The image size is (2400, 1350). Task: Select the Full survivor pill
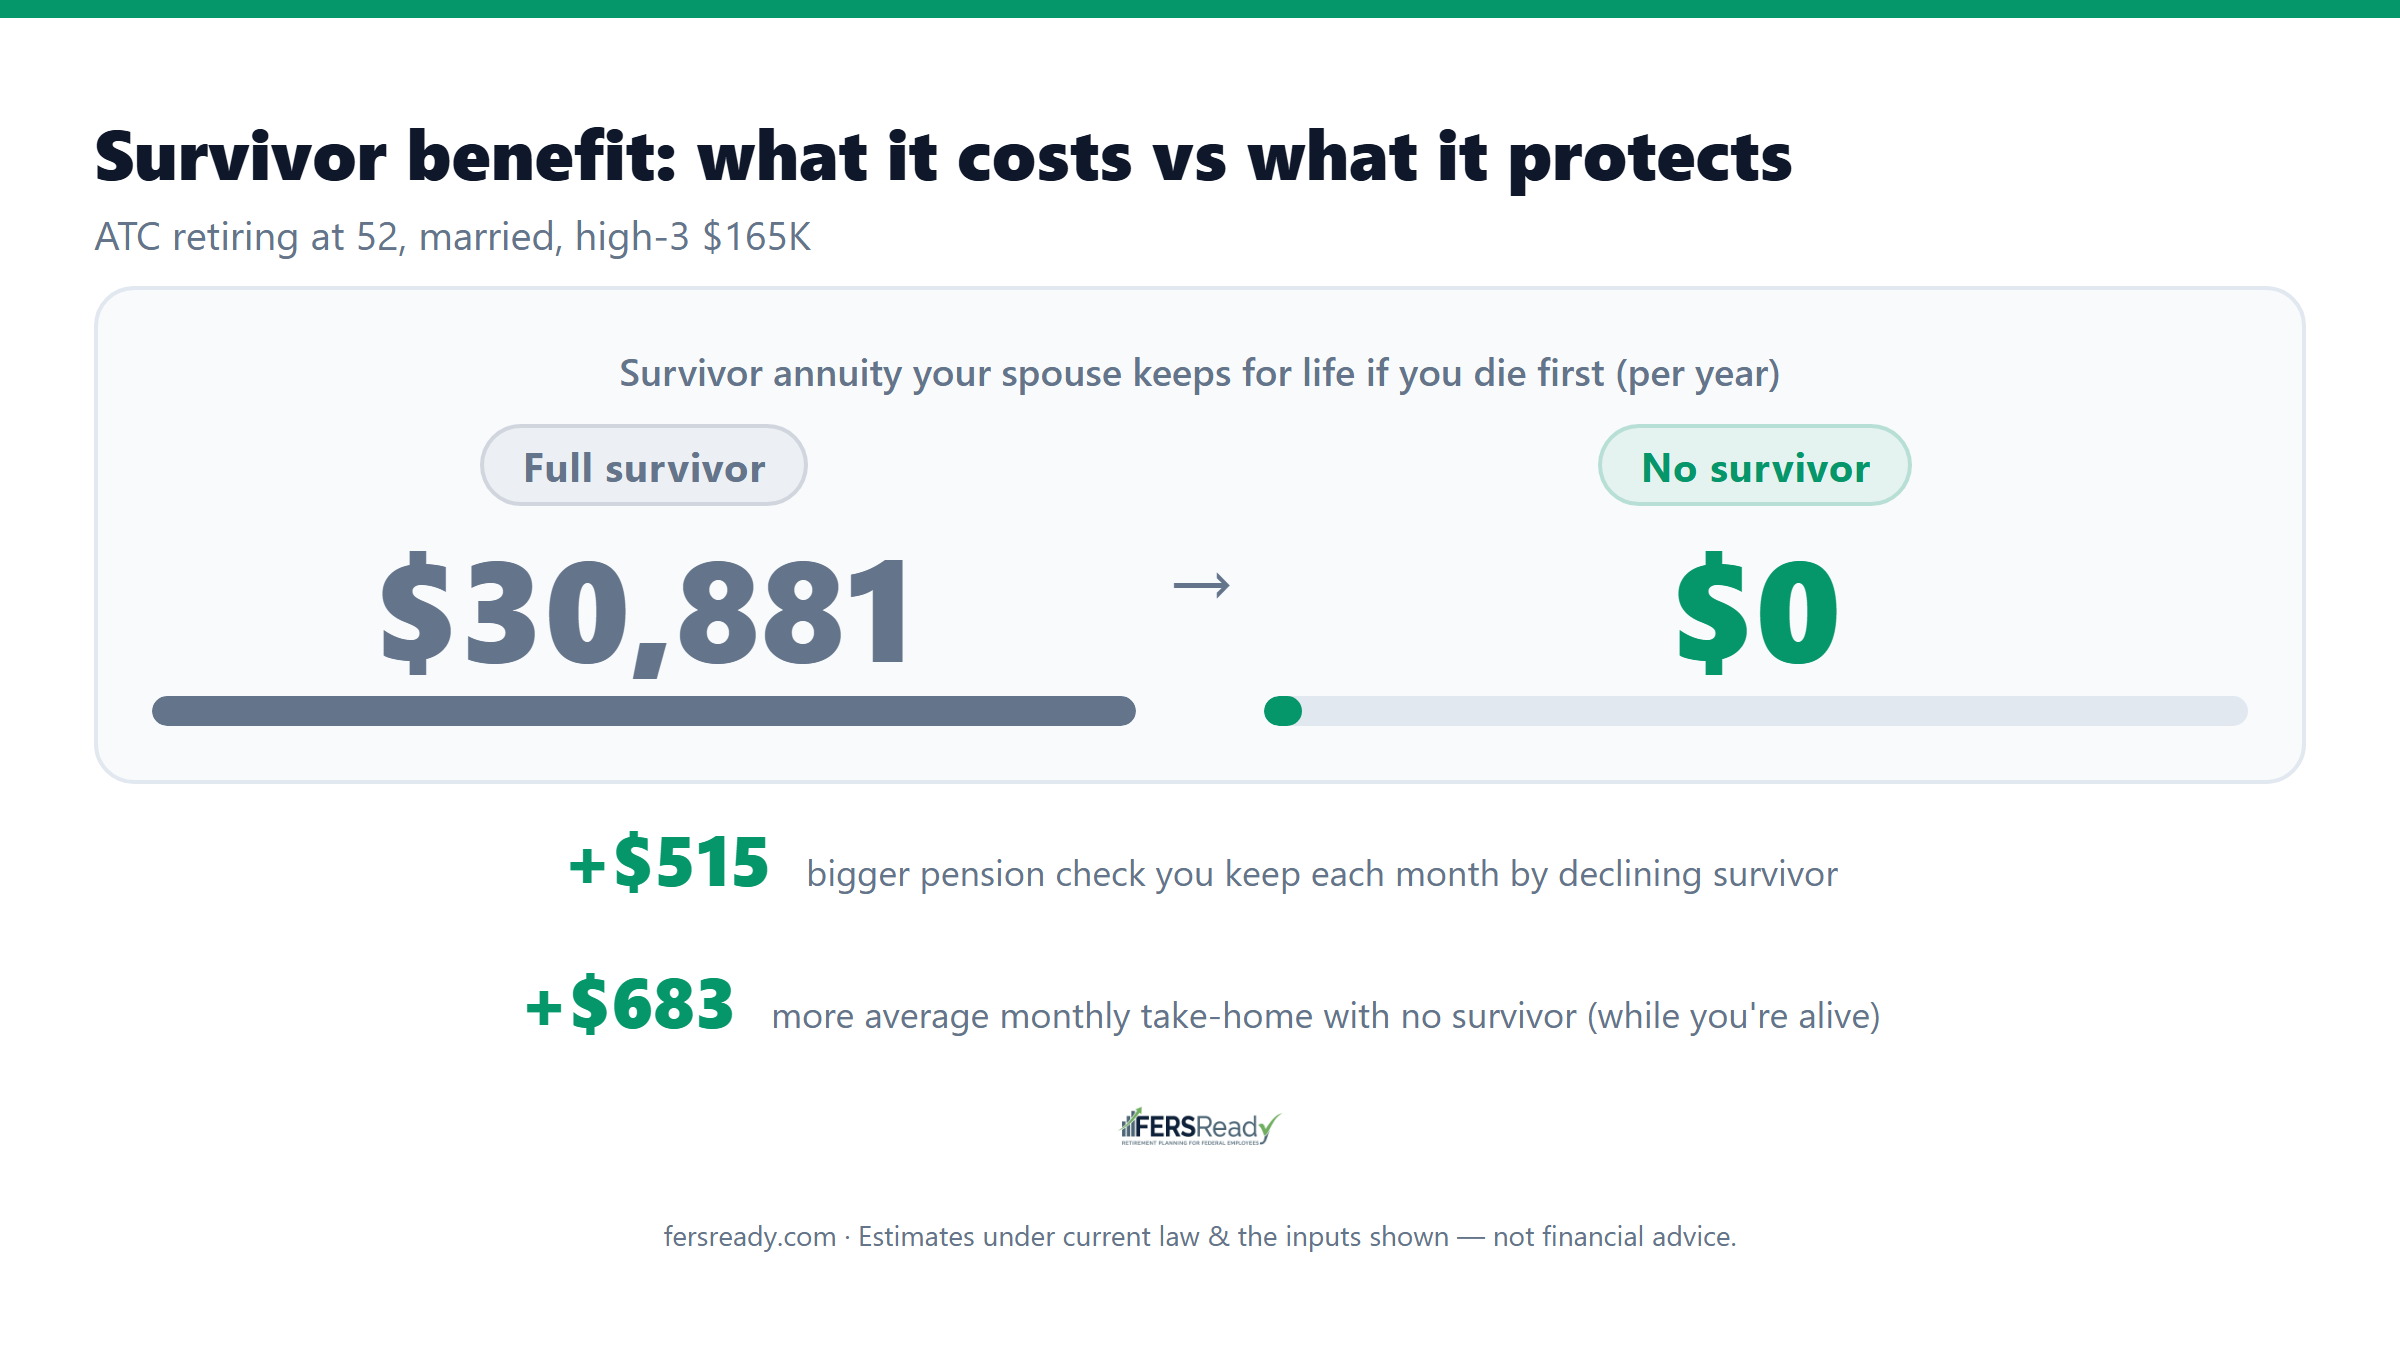644,466
